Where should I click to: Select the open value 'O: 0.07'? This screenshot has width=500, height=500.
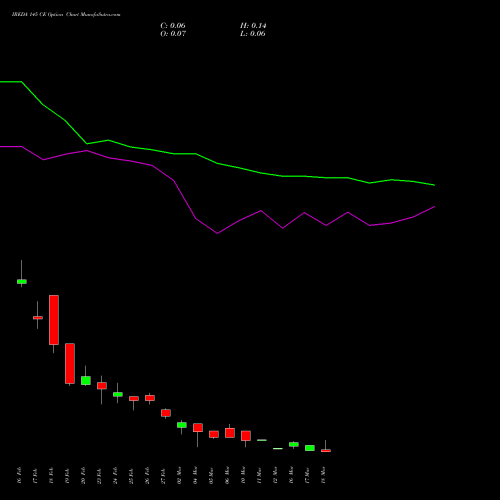173,34
